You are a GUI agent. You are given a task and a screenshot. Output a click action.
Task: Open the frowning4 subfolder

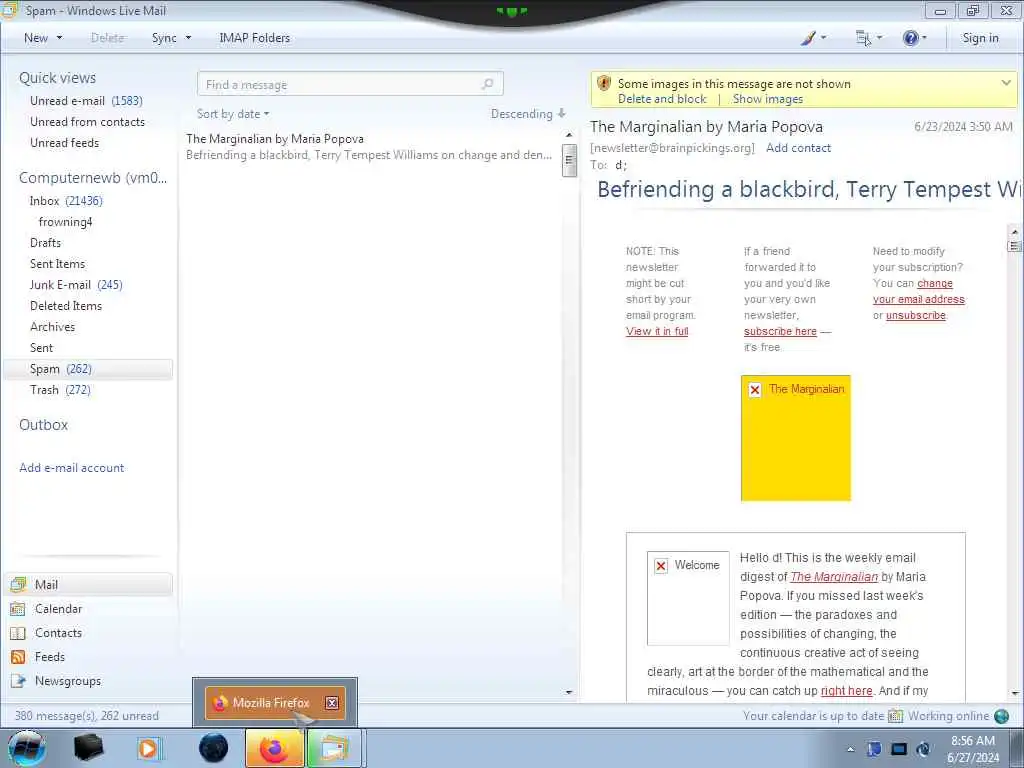click(x=65, y=222)
